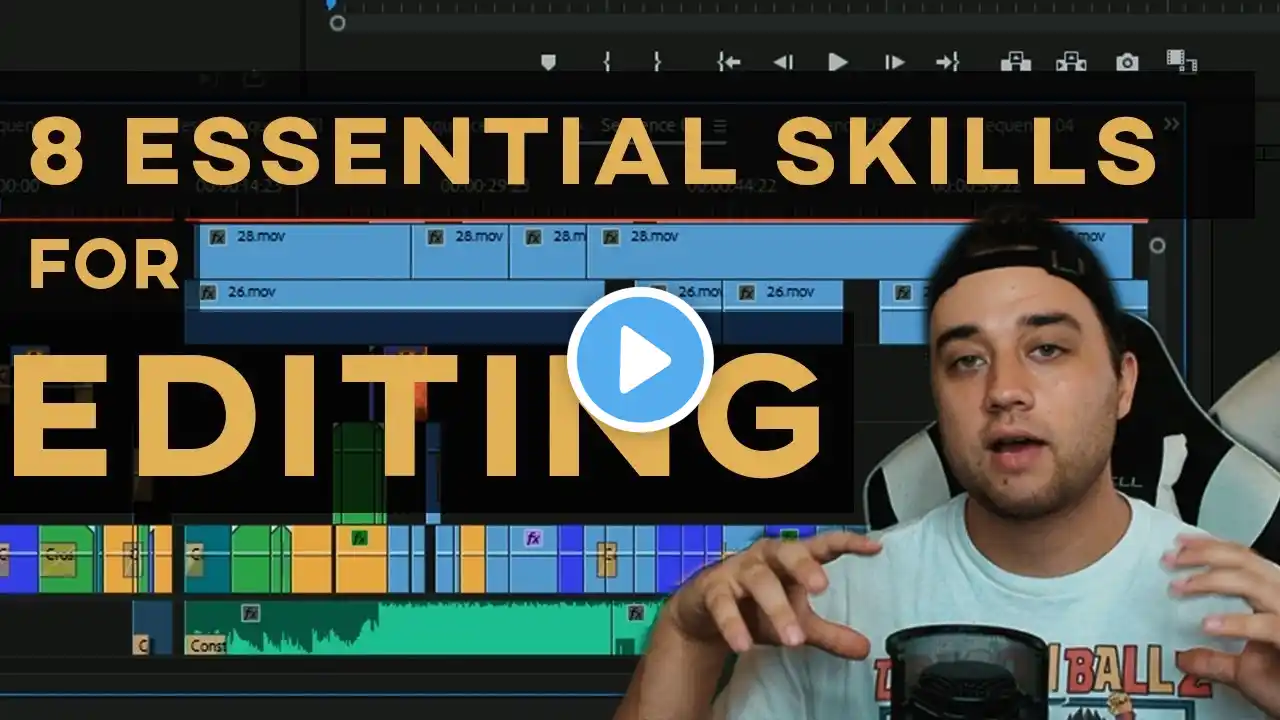
Task: Click the green fx badge on orange clip
Action: click(360, 538)
